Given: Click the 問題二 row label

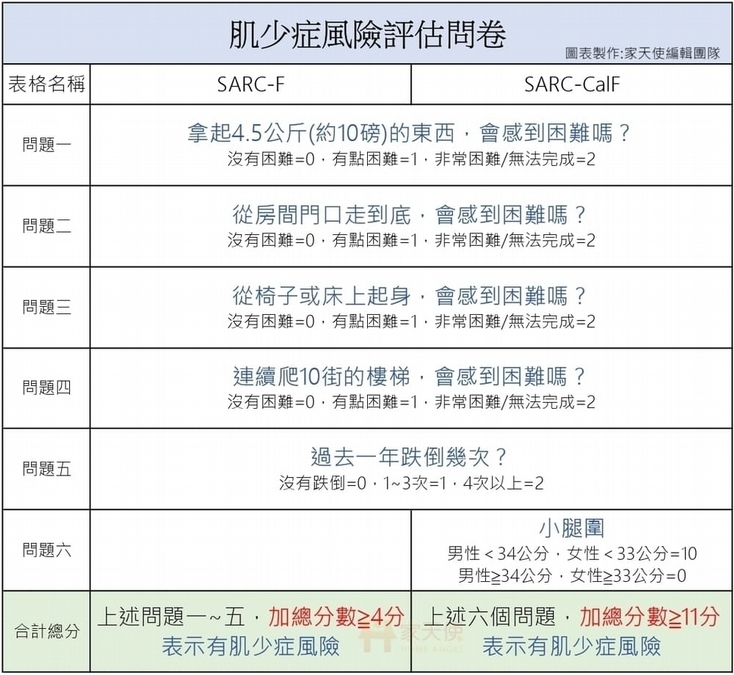Looking at the screenshot, I should tap(46, 226).
